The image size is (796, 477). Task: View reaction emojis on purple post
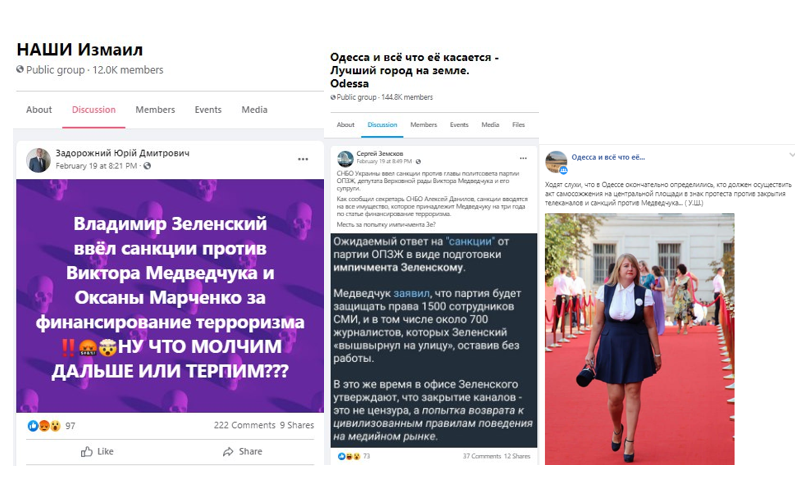[x=44, y=426]
